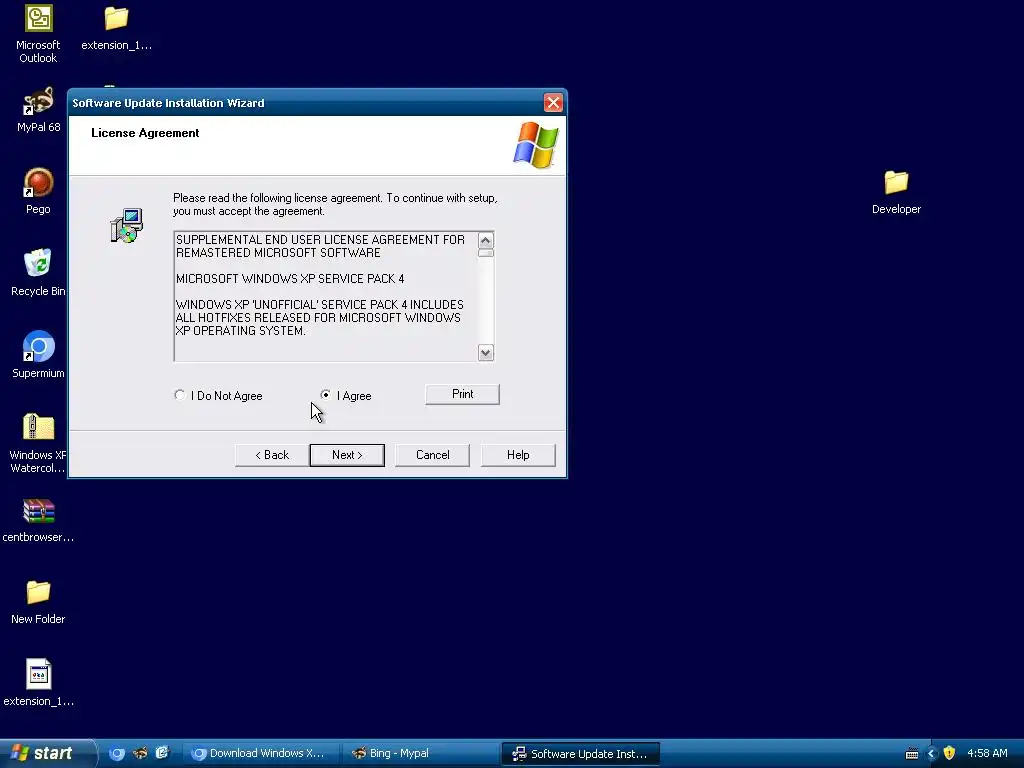Click the setup computer icon in wizard

coord(126,226)
